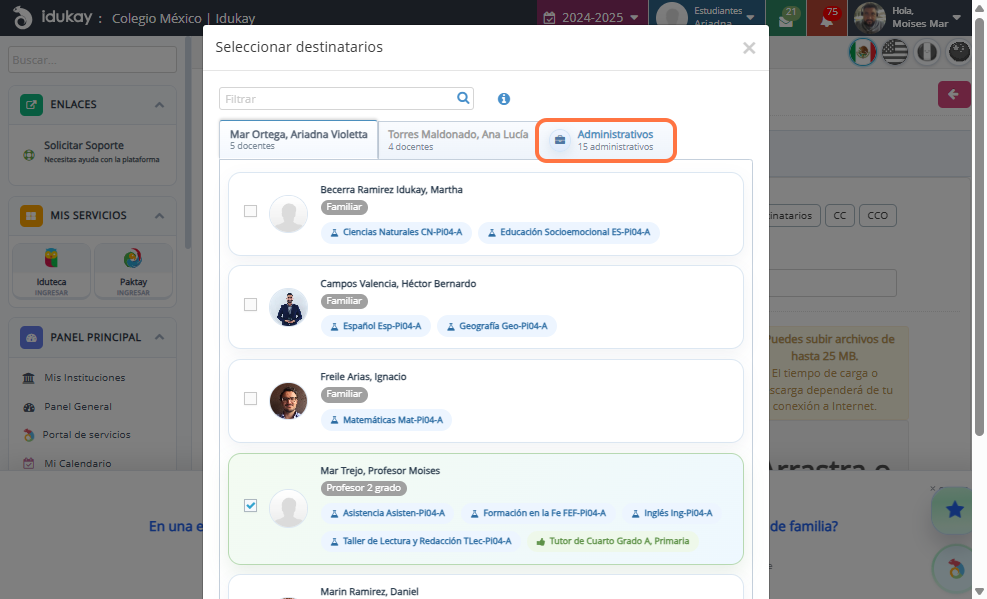Image resolution: width=987 pixels, height=599 pixels.
Task: Click the Mis Instituciones building icon
Action: (x=28, y=378)
